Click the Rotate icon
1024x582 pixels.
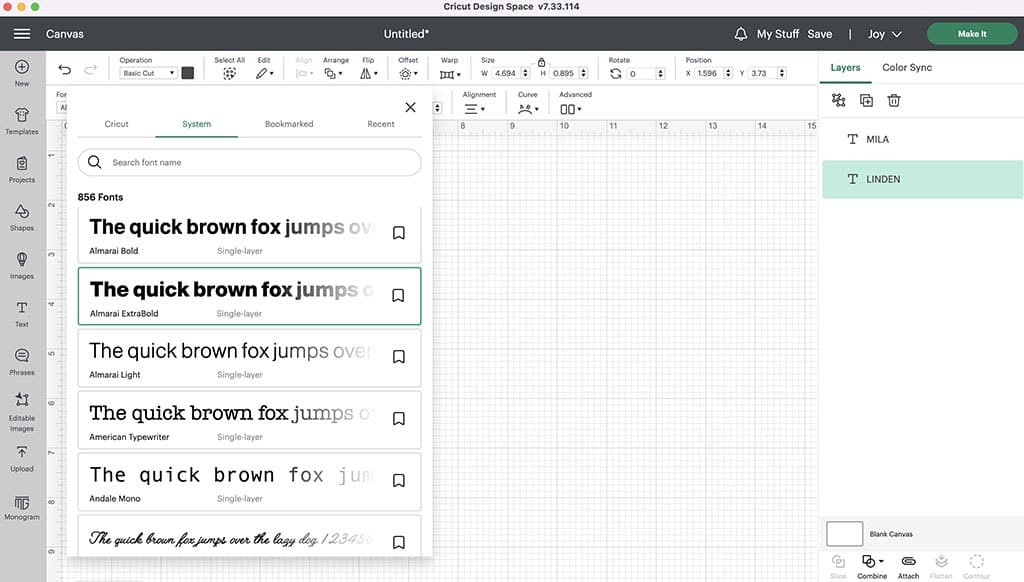pos(616,73)
